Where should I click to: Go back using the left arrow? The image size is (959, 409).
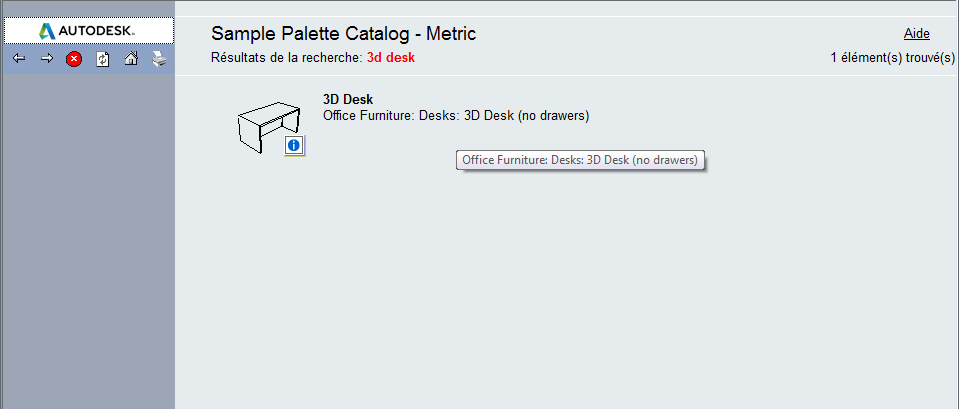coord(18,59)
